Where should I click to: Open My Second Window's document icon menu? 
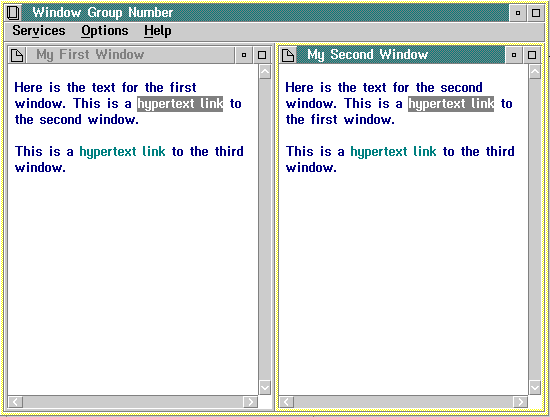pos(288,55)
